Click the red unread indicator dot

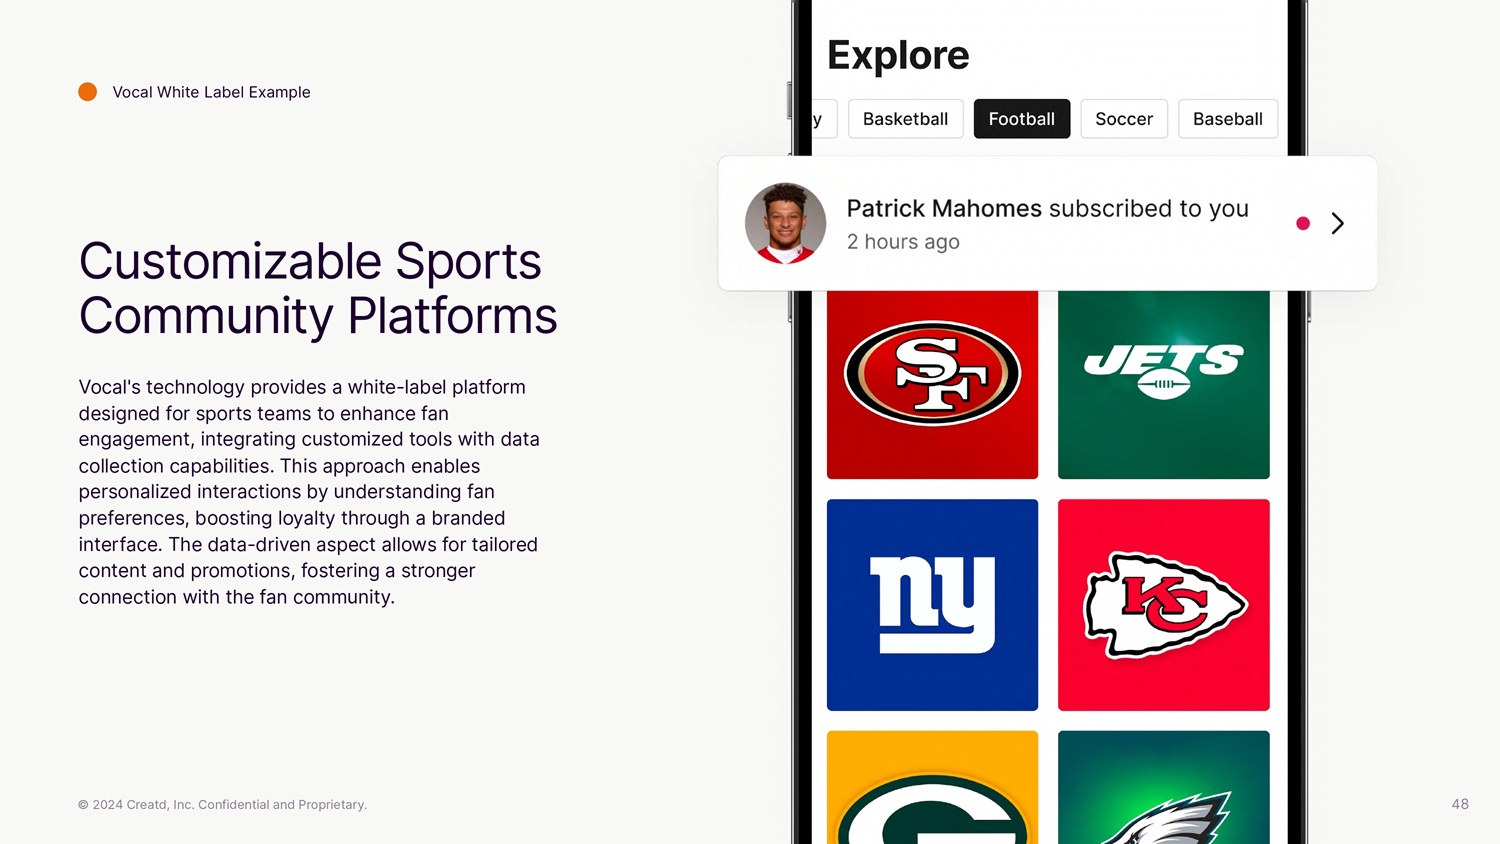(x=1302, y=223)
